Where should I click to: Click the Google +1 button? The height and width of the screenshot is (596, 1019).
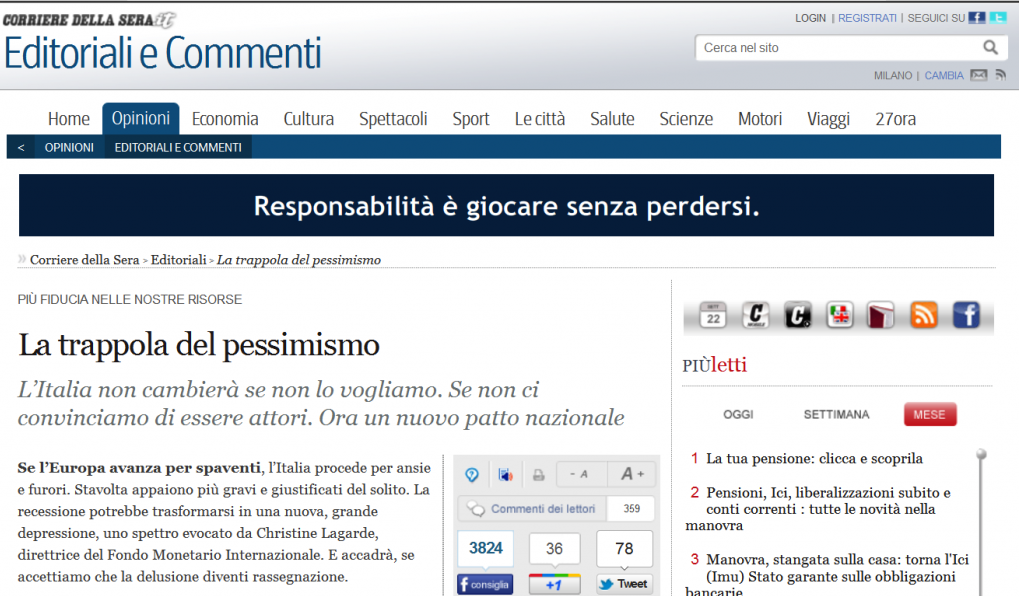coord(554,584)
